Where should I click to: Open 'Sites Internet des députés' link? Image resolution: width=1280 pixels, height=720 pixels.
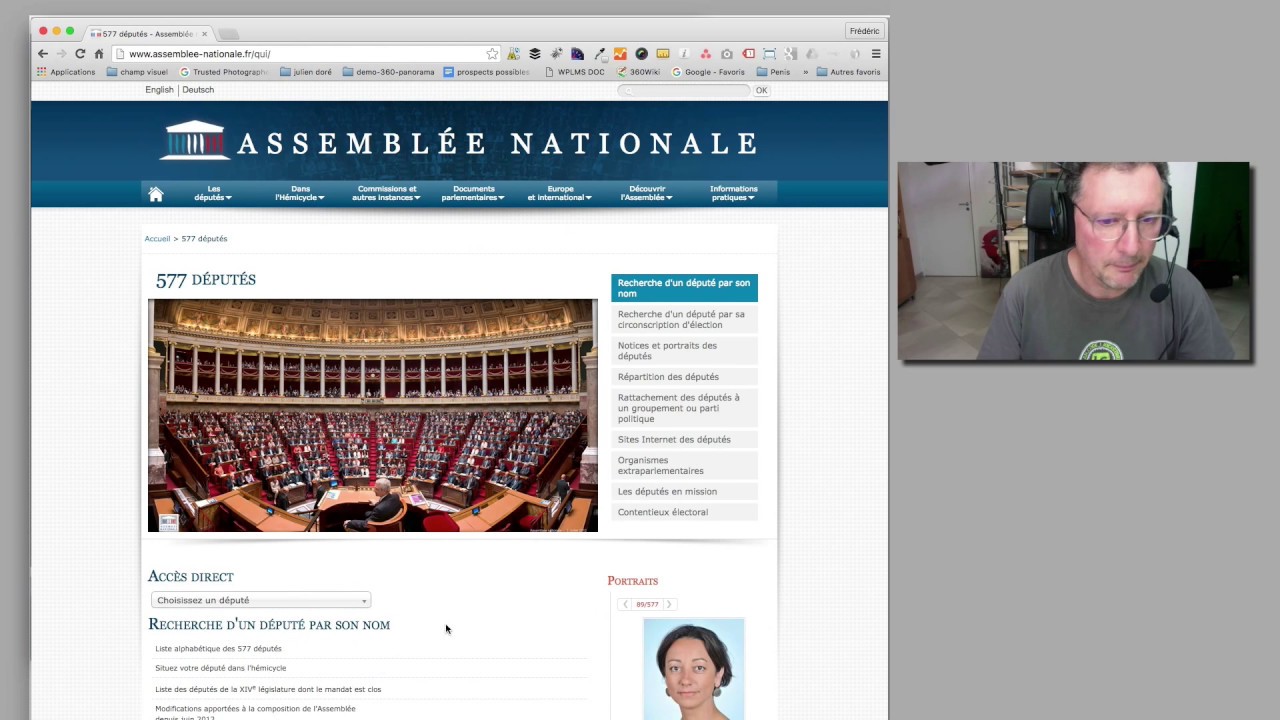click(684, 439)
